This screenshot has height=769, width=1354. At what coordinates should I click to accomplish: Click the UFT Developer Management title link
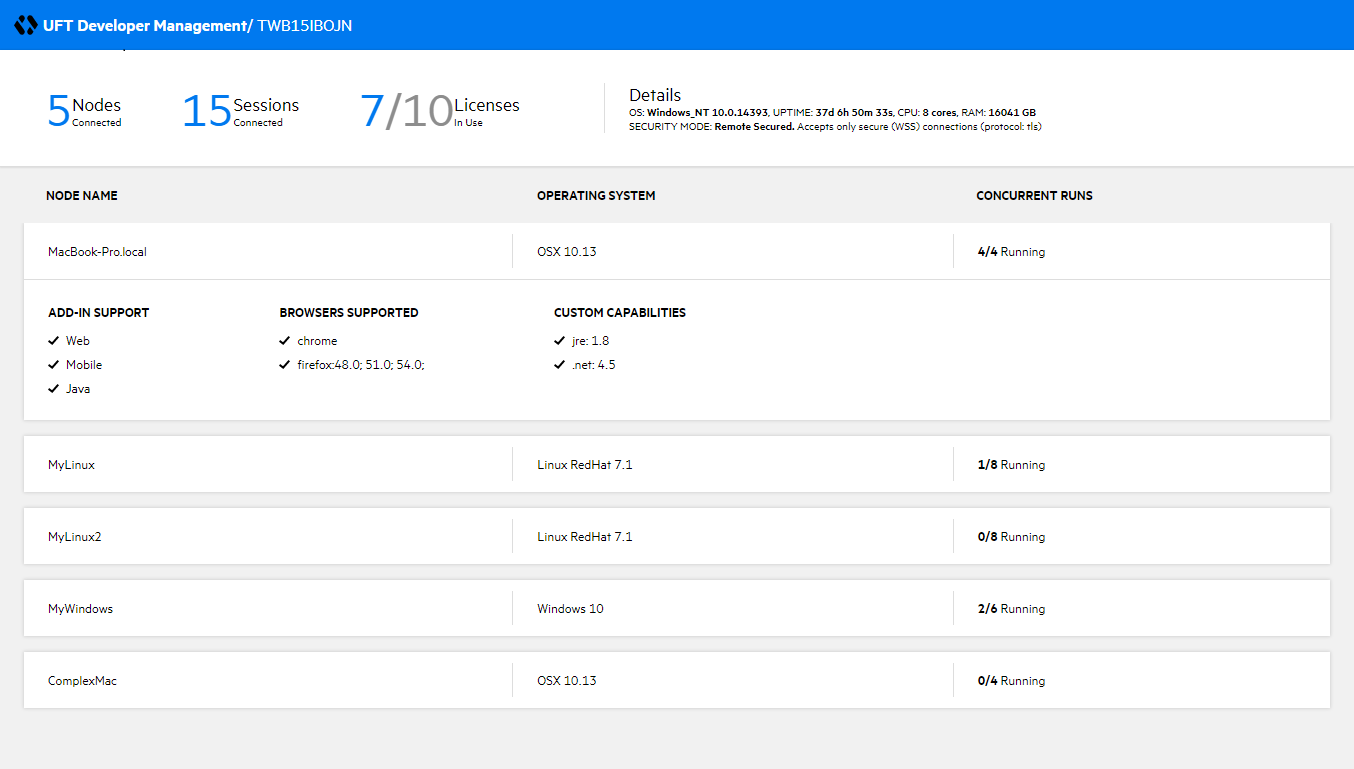147,26
